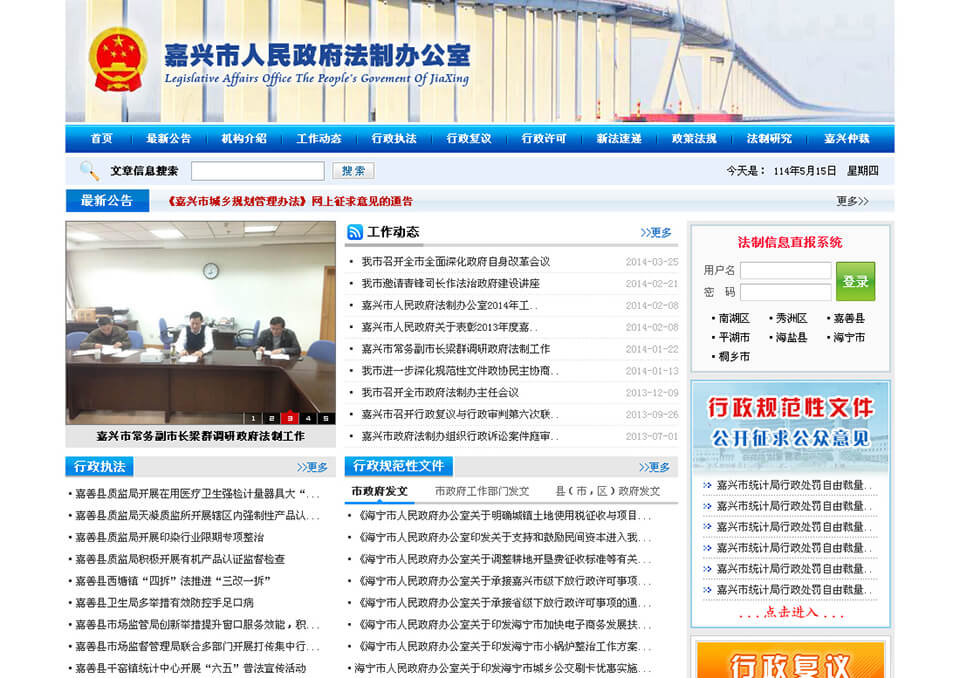Image resolution: width=960 pixels, height=678 pixels.
Task: Go to 行政复议 in navigation bar
Action: (469, 139)
